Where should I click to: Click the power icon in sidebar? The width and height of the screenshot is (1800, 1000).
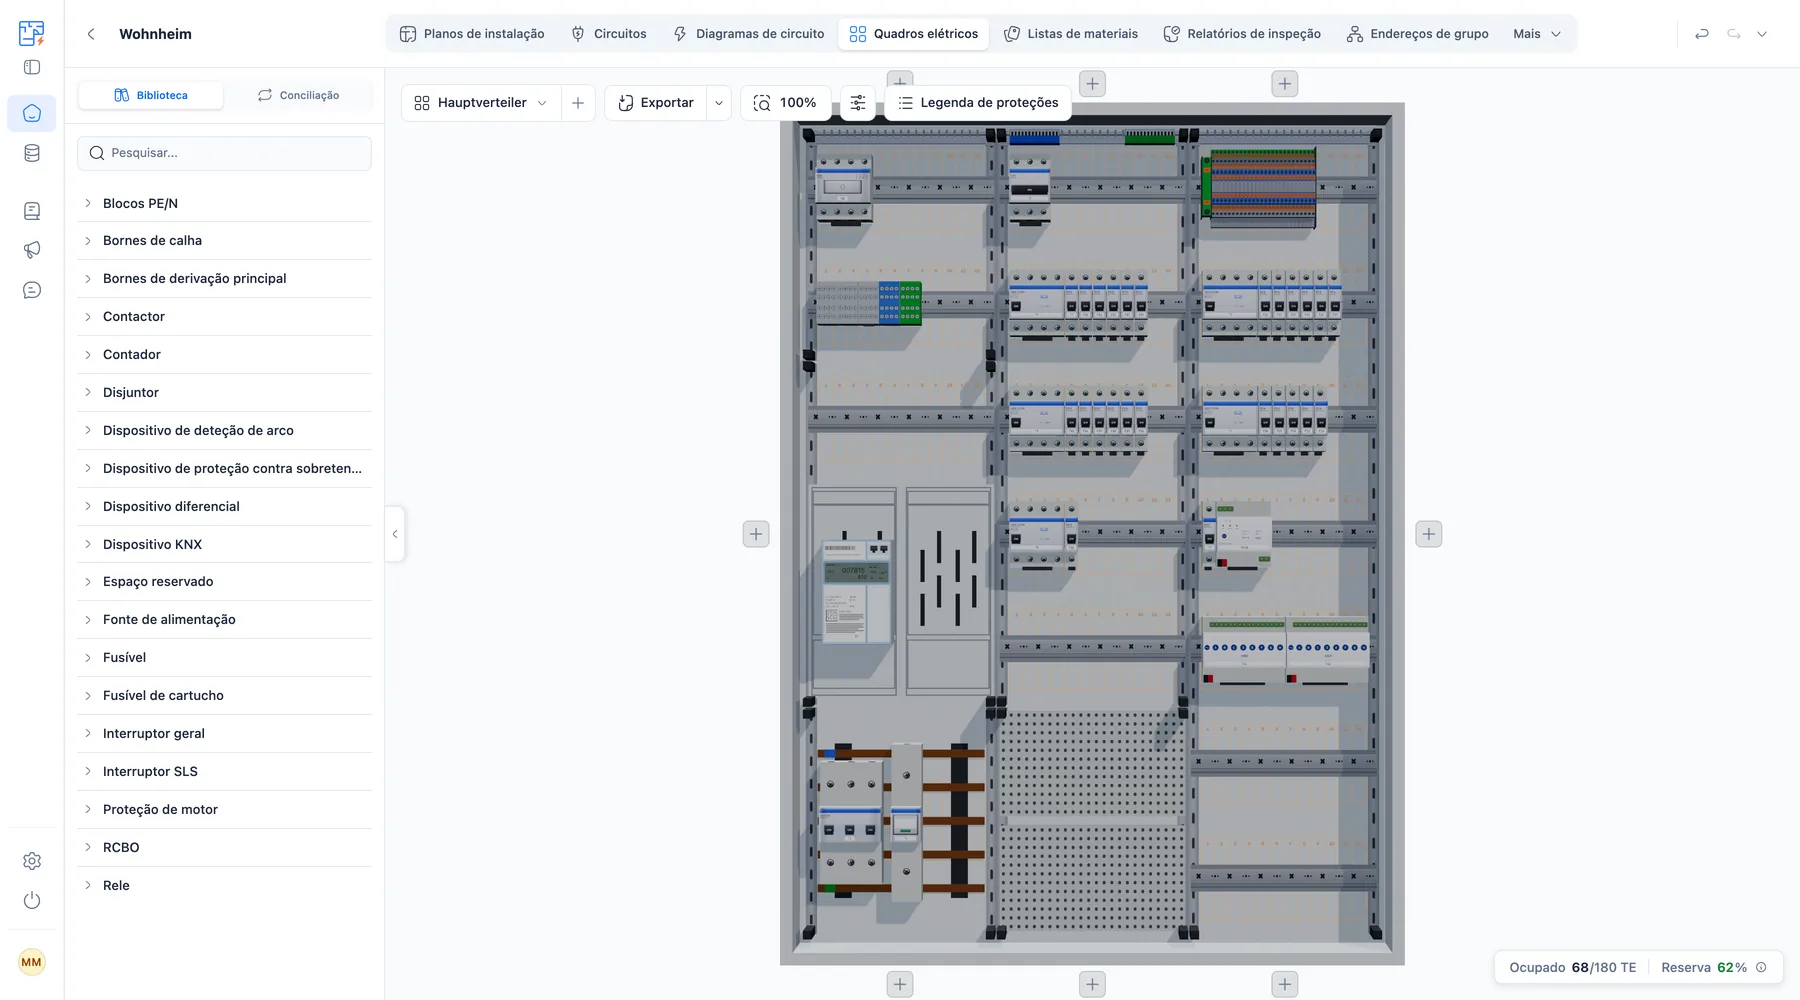pyautogui.click(x=32, y=900)
